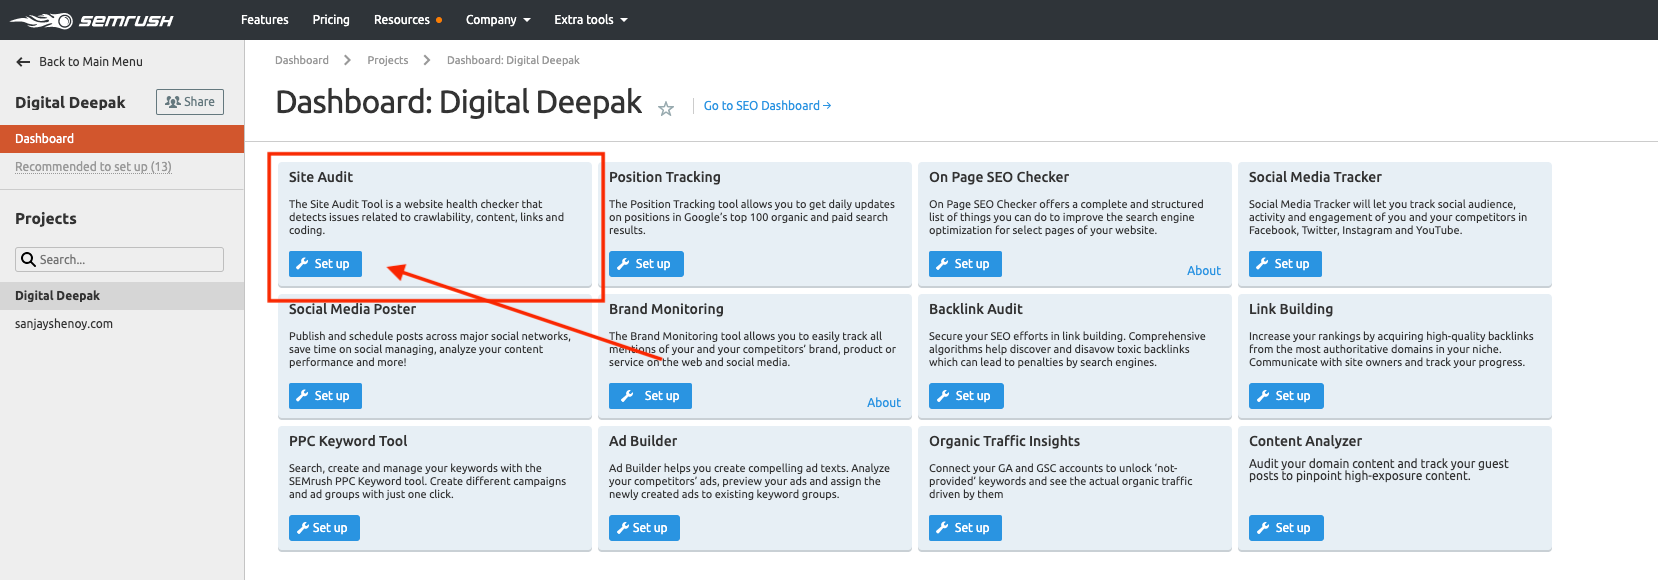Click the SEMrush logo
Screen dimensions: 1658x580
(x=91, y=20)
